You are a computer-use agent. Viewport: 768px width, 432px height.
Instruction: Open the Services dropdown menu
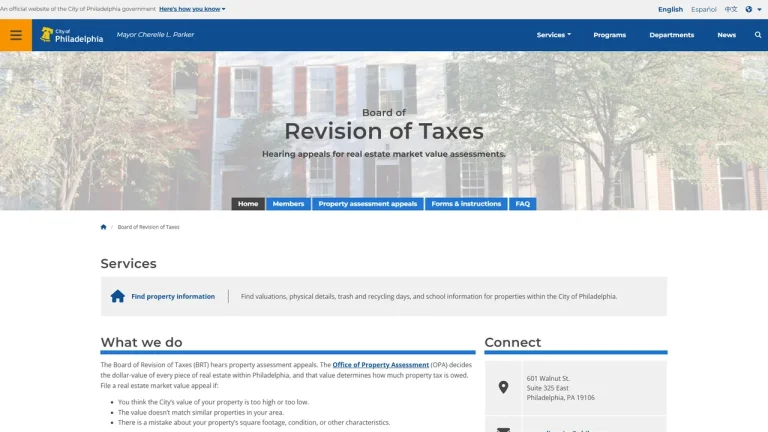click(553, 35)
